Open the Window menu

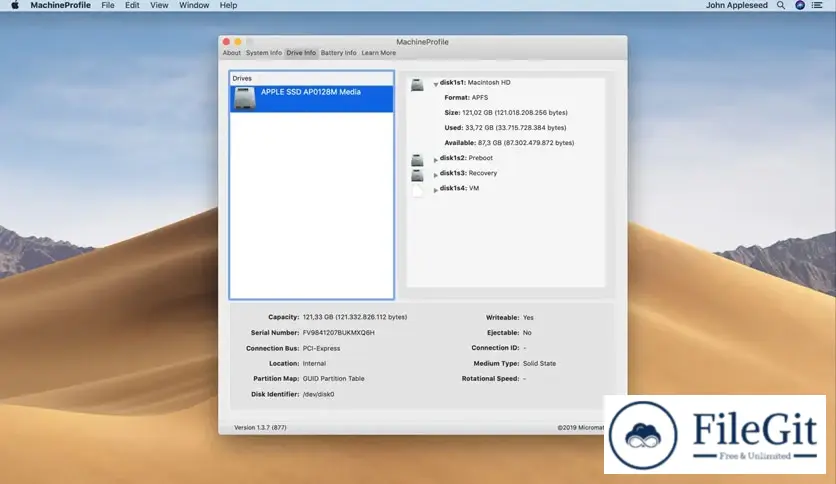tap(194, 5)
